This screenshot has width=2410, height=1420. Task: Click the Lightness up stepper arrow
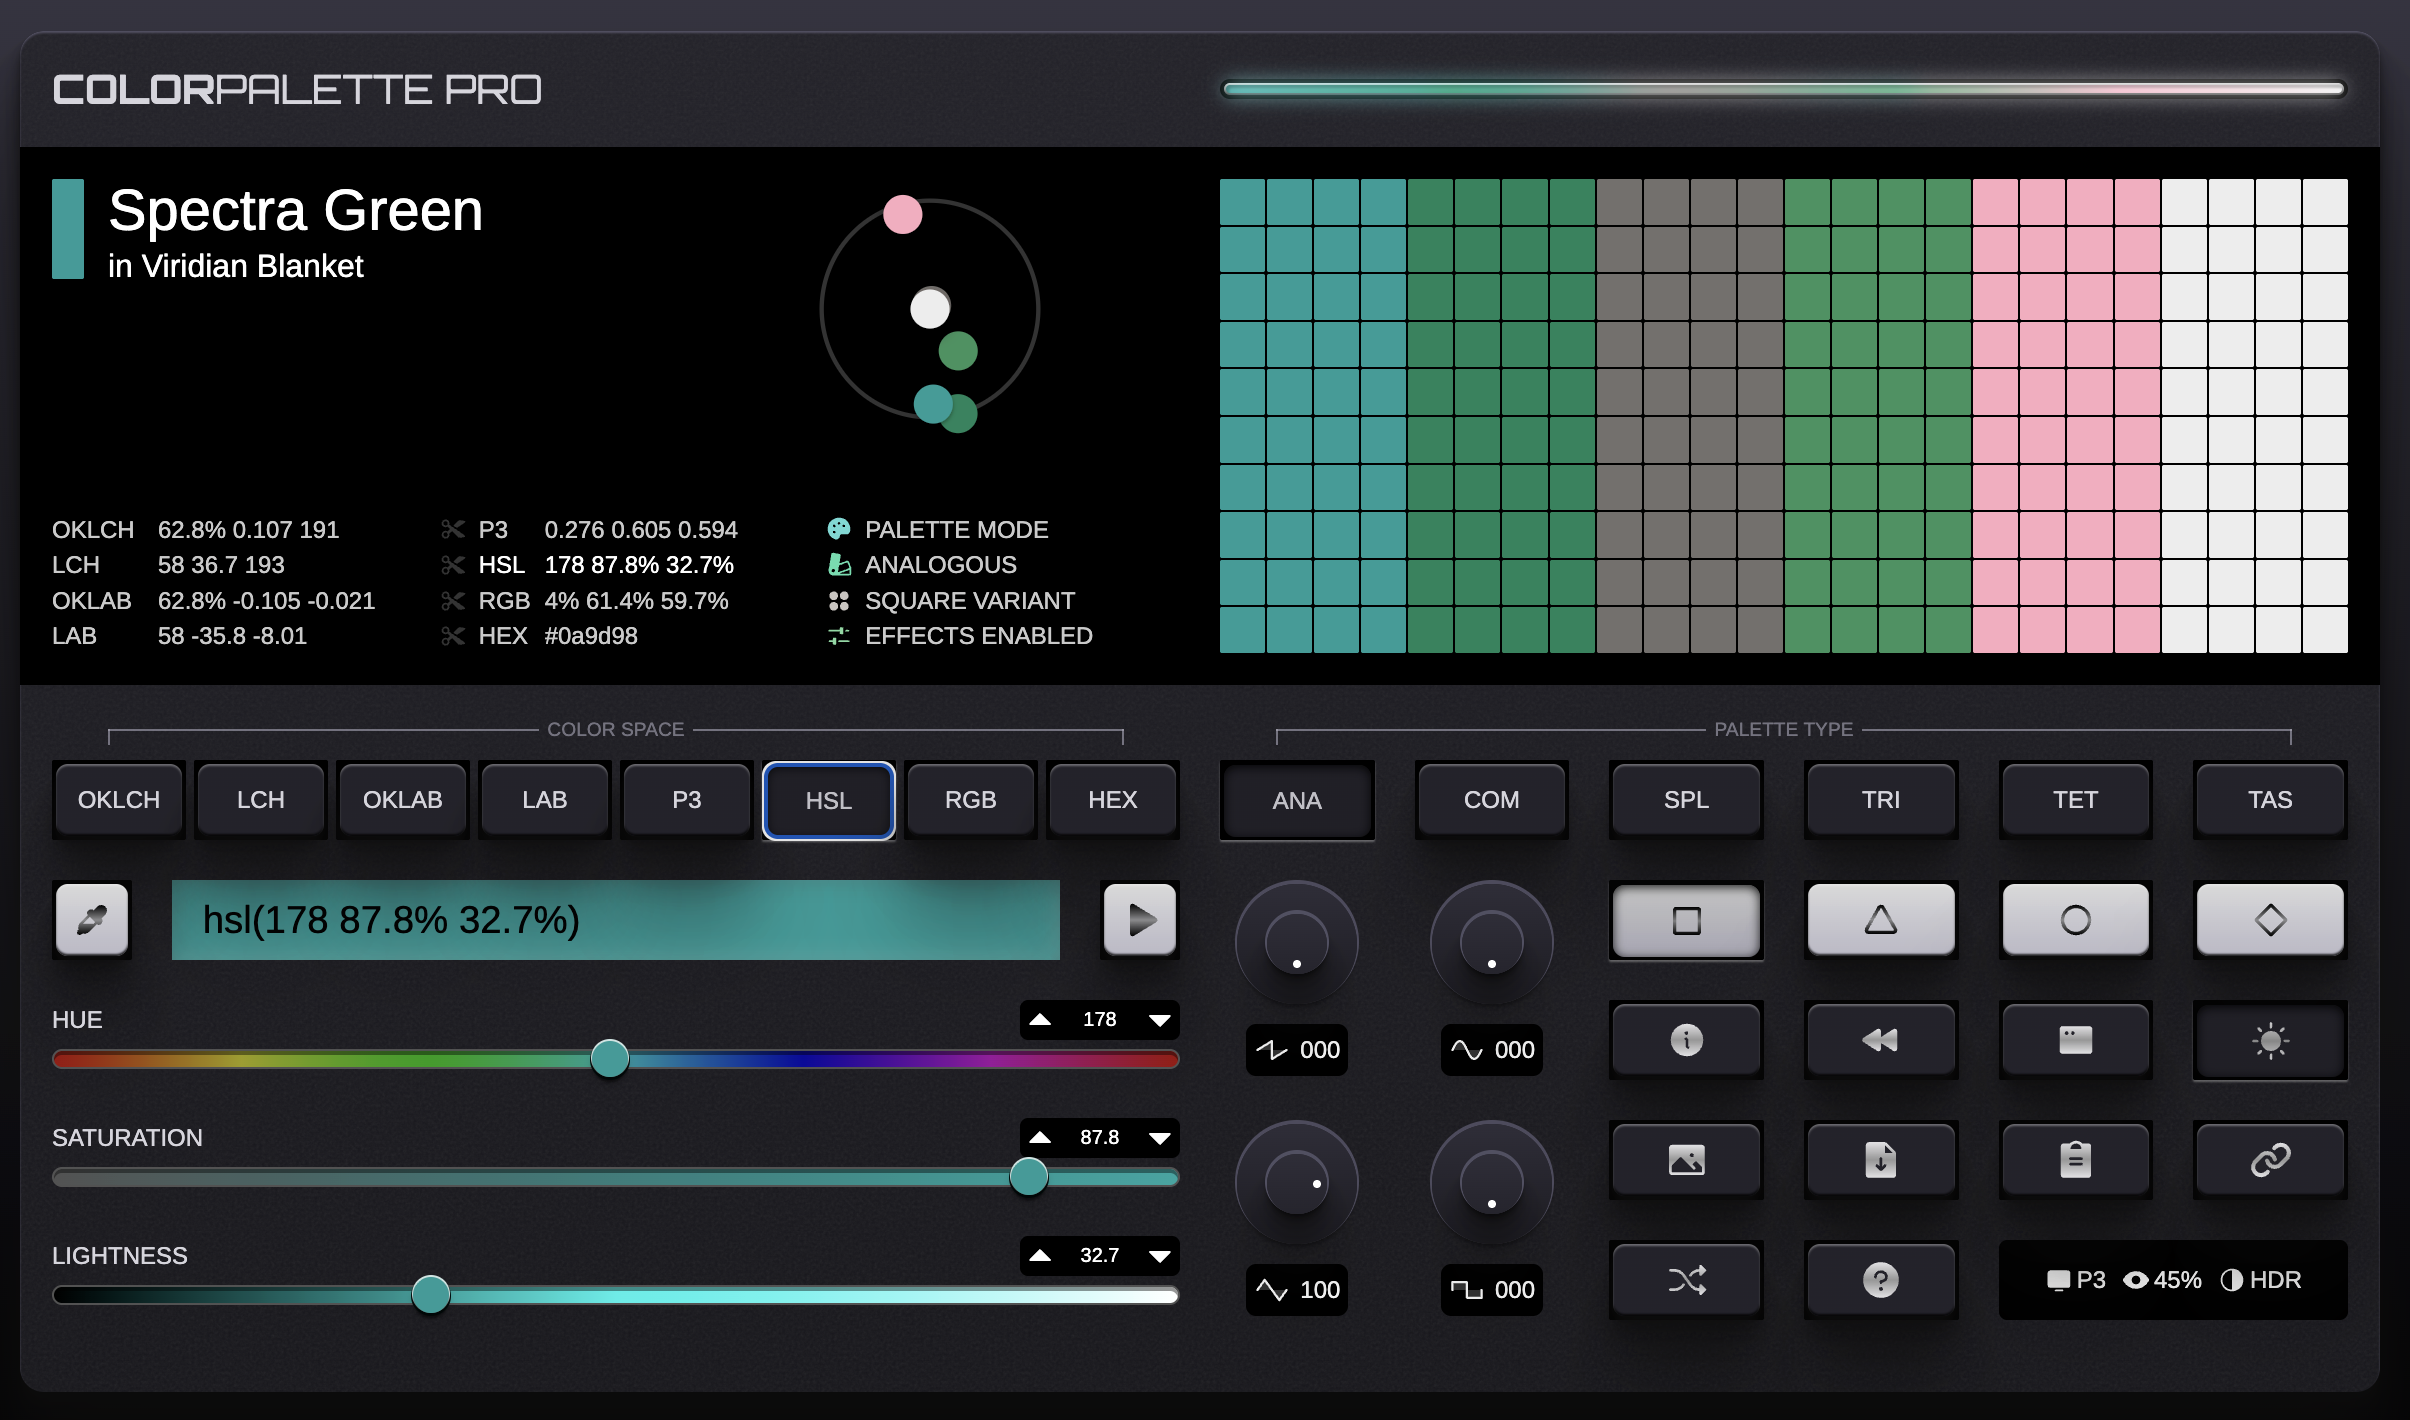tap(1043, 1255)
